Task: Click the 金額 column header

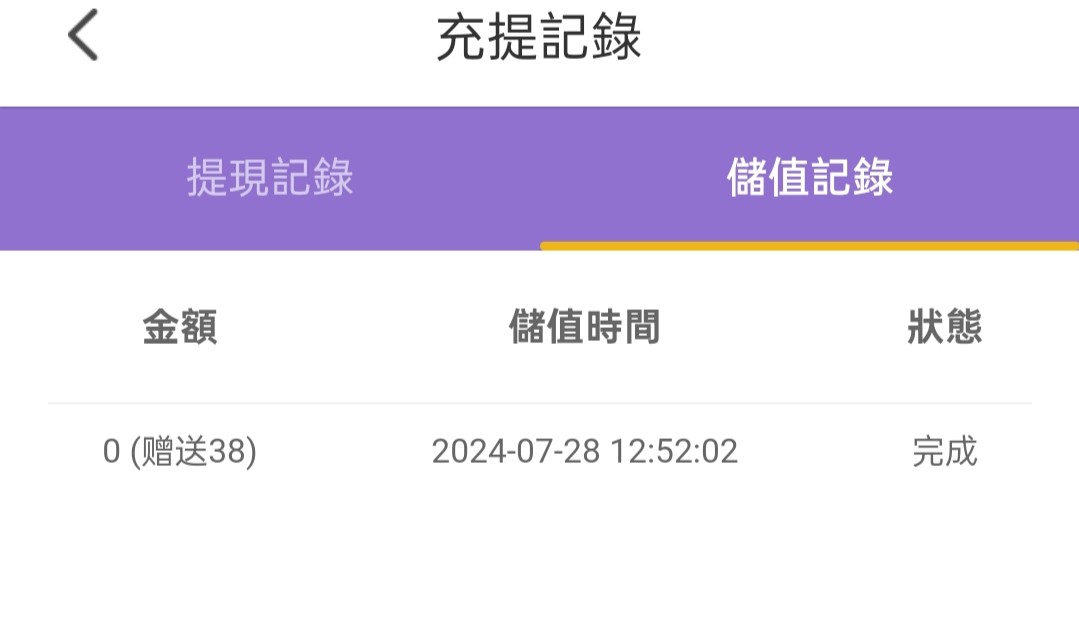Action: (180, 327)
